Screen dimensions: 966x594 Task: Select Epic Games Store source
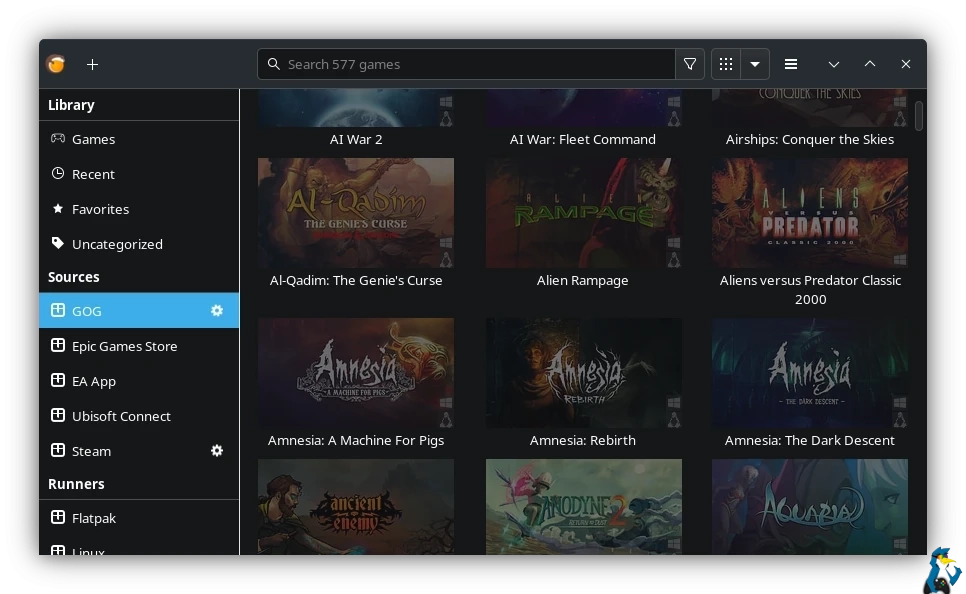(x=124, y=346)
